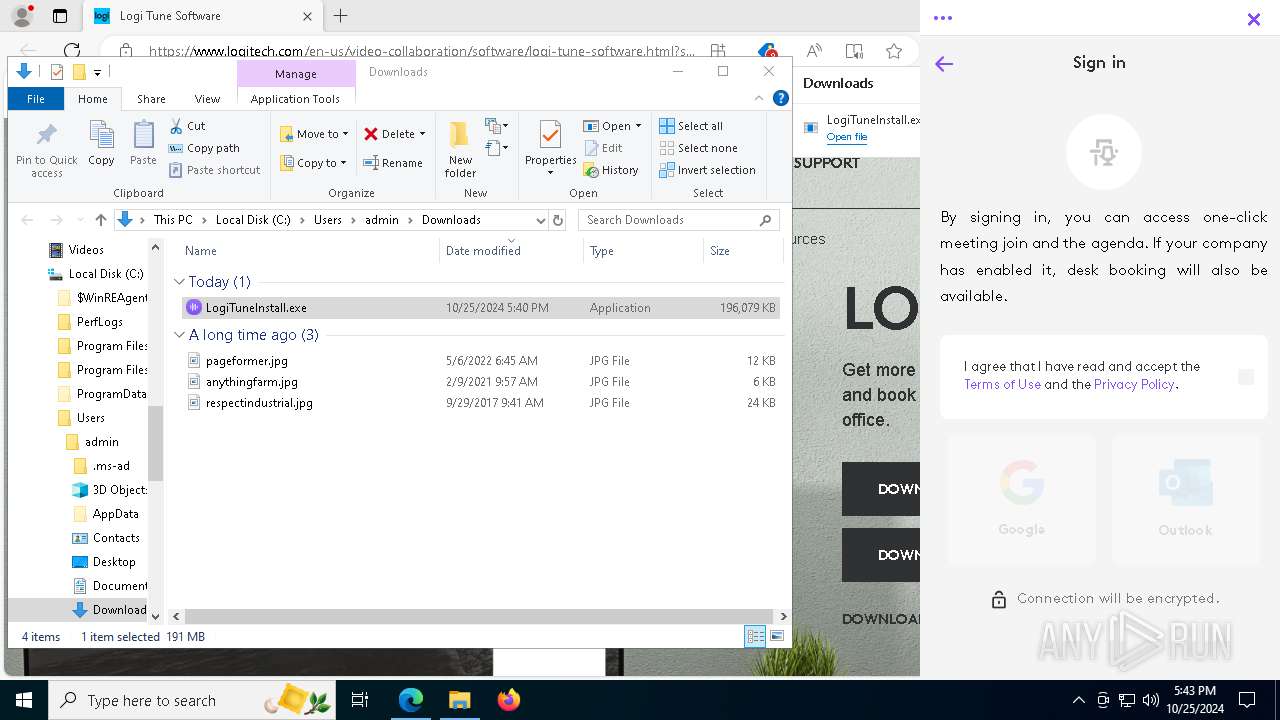Select PerfLogs folder in tree

click(100, 322)
